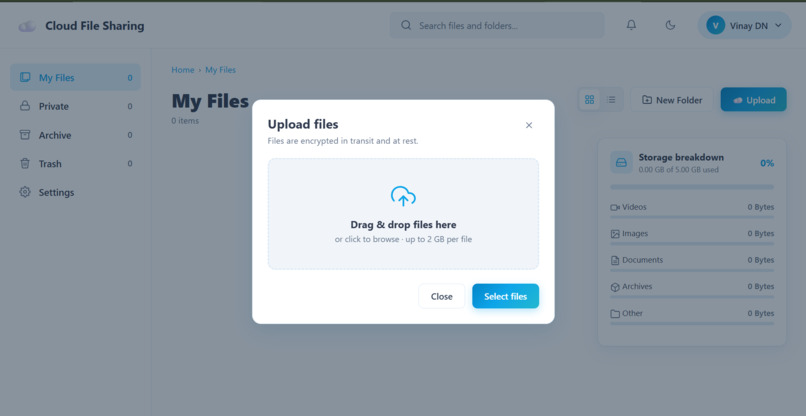Click the Videos camera icon
Viewport: 806px width, 416px height.
(615, 207)
